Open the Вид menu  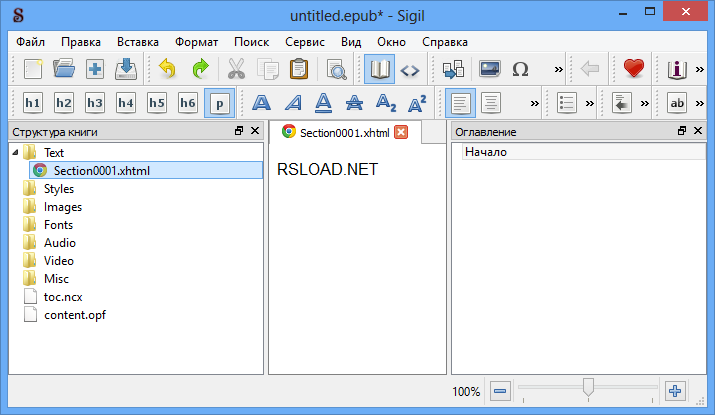(351, 42)
